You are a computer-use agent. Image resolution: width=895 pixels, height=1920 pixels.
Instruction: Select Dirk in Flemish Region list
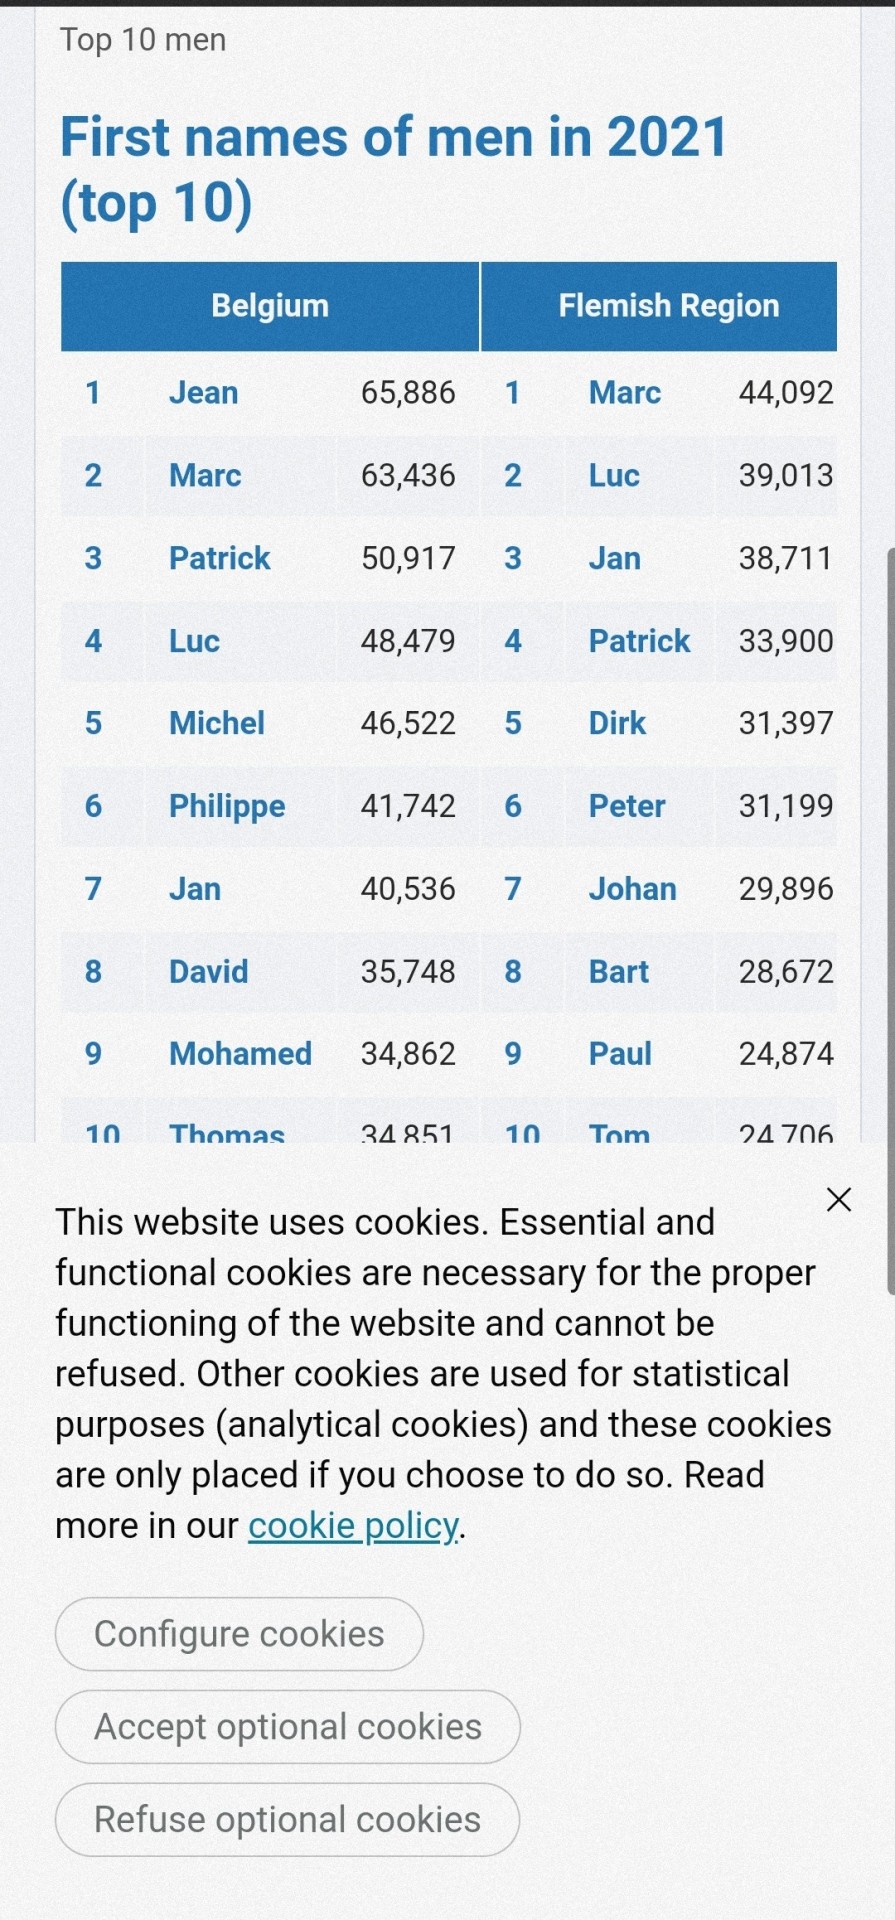617,723
